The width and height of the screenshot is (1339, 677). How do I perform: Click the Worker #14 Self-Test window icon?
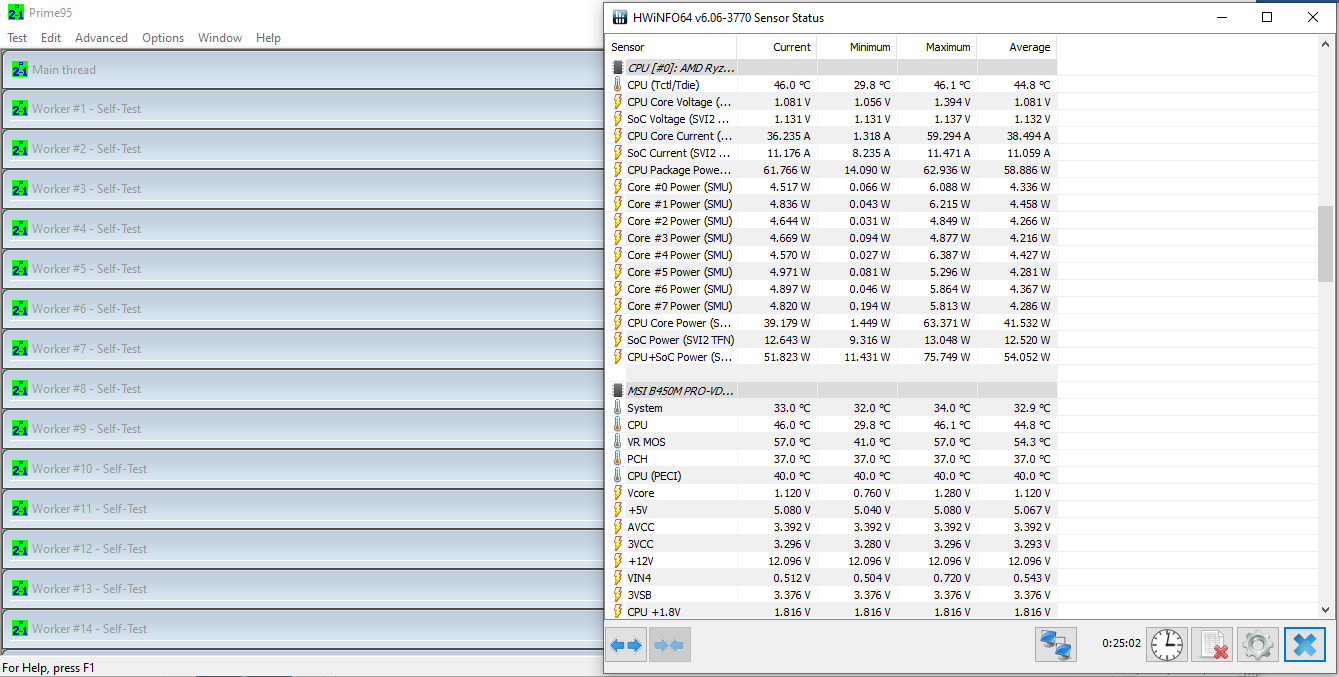pos(20,629)
